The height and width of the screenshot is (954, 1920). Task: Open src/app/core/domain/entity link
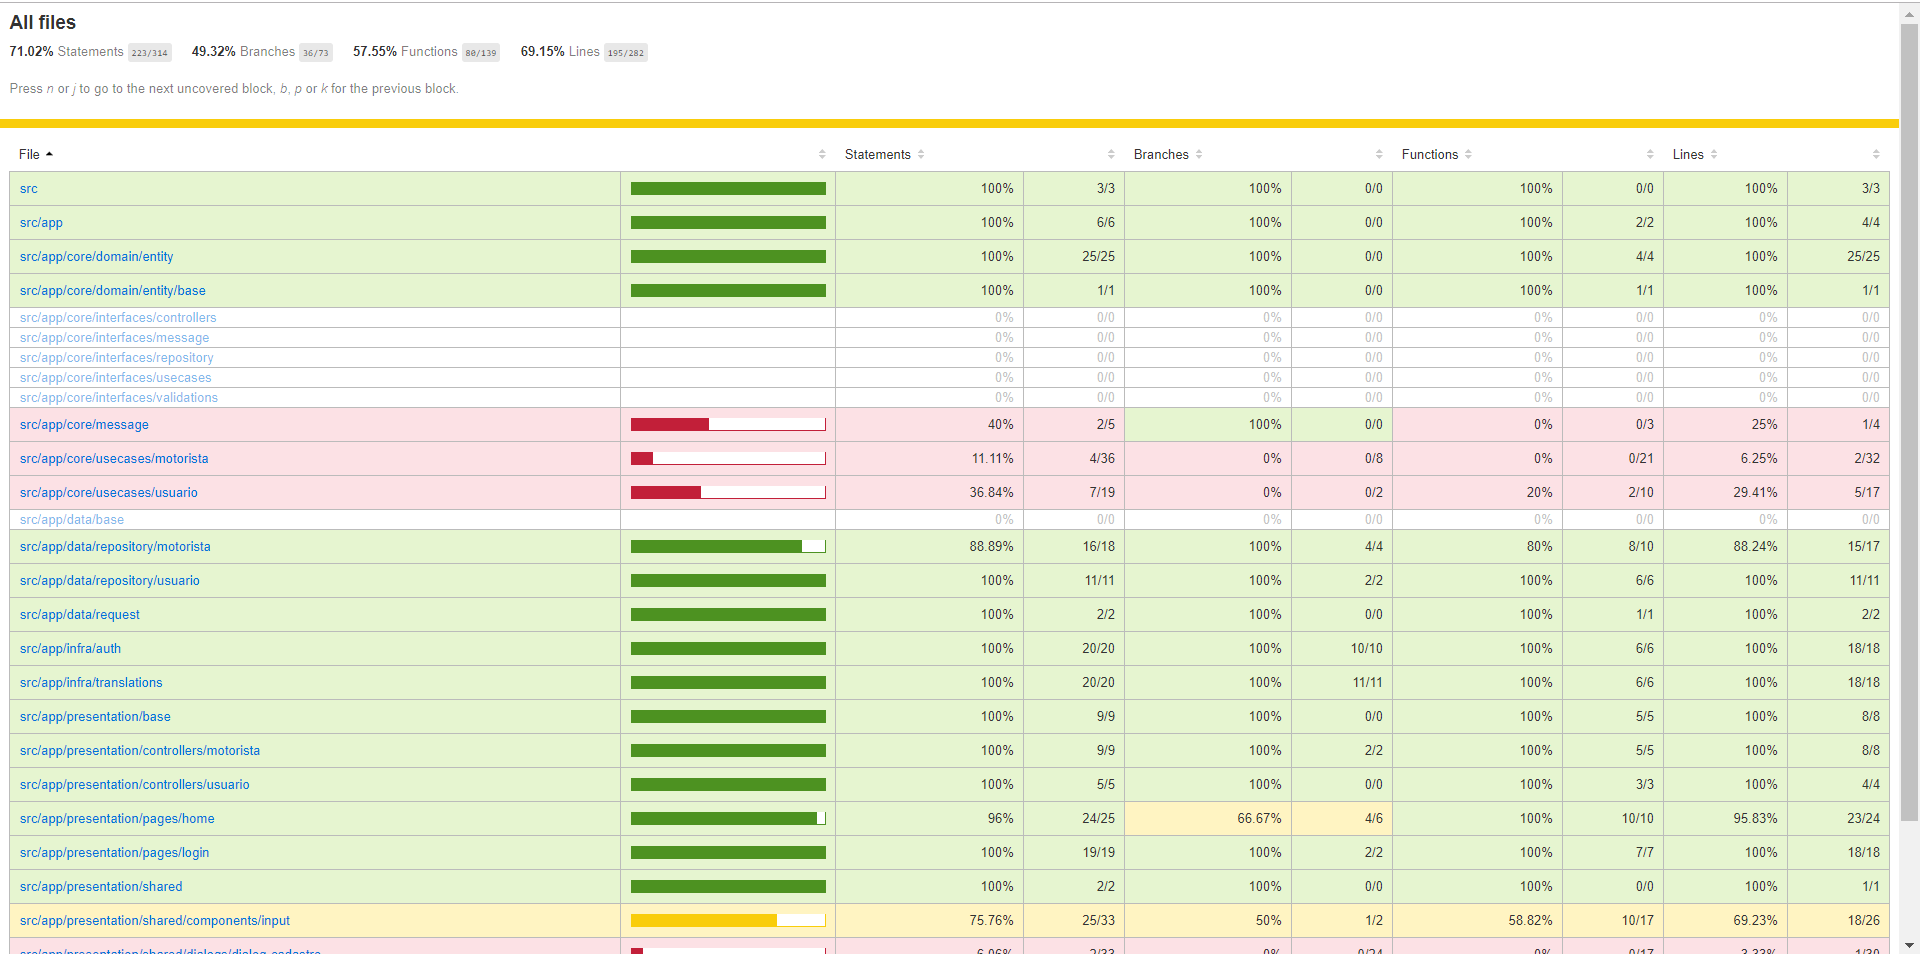point(97,256)
